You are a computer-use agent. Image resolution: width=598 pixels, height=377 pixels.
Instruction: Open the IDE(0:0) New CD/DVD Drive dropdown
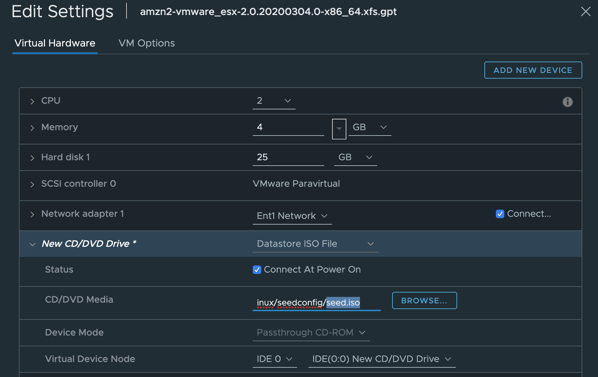[382, 359]
